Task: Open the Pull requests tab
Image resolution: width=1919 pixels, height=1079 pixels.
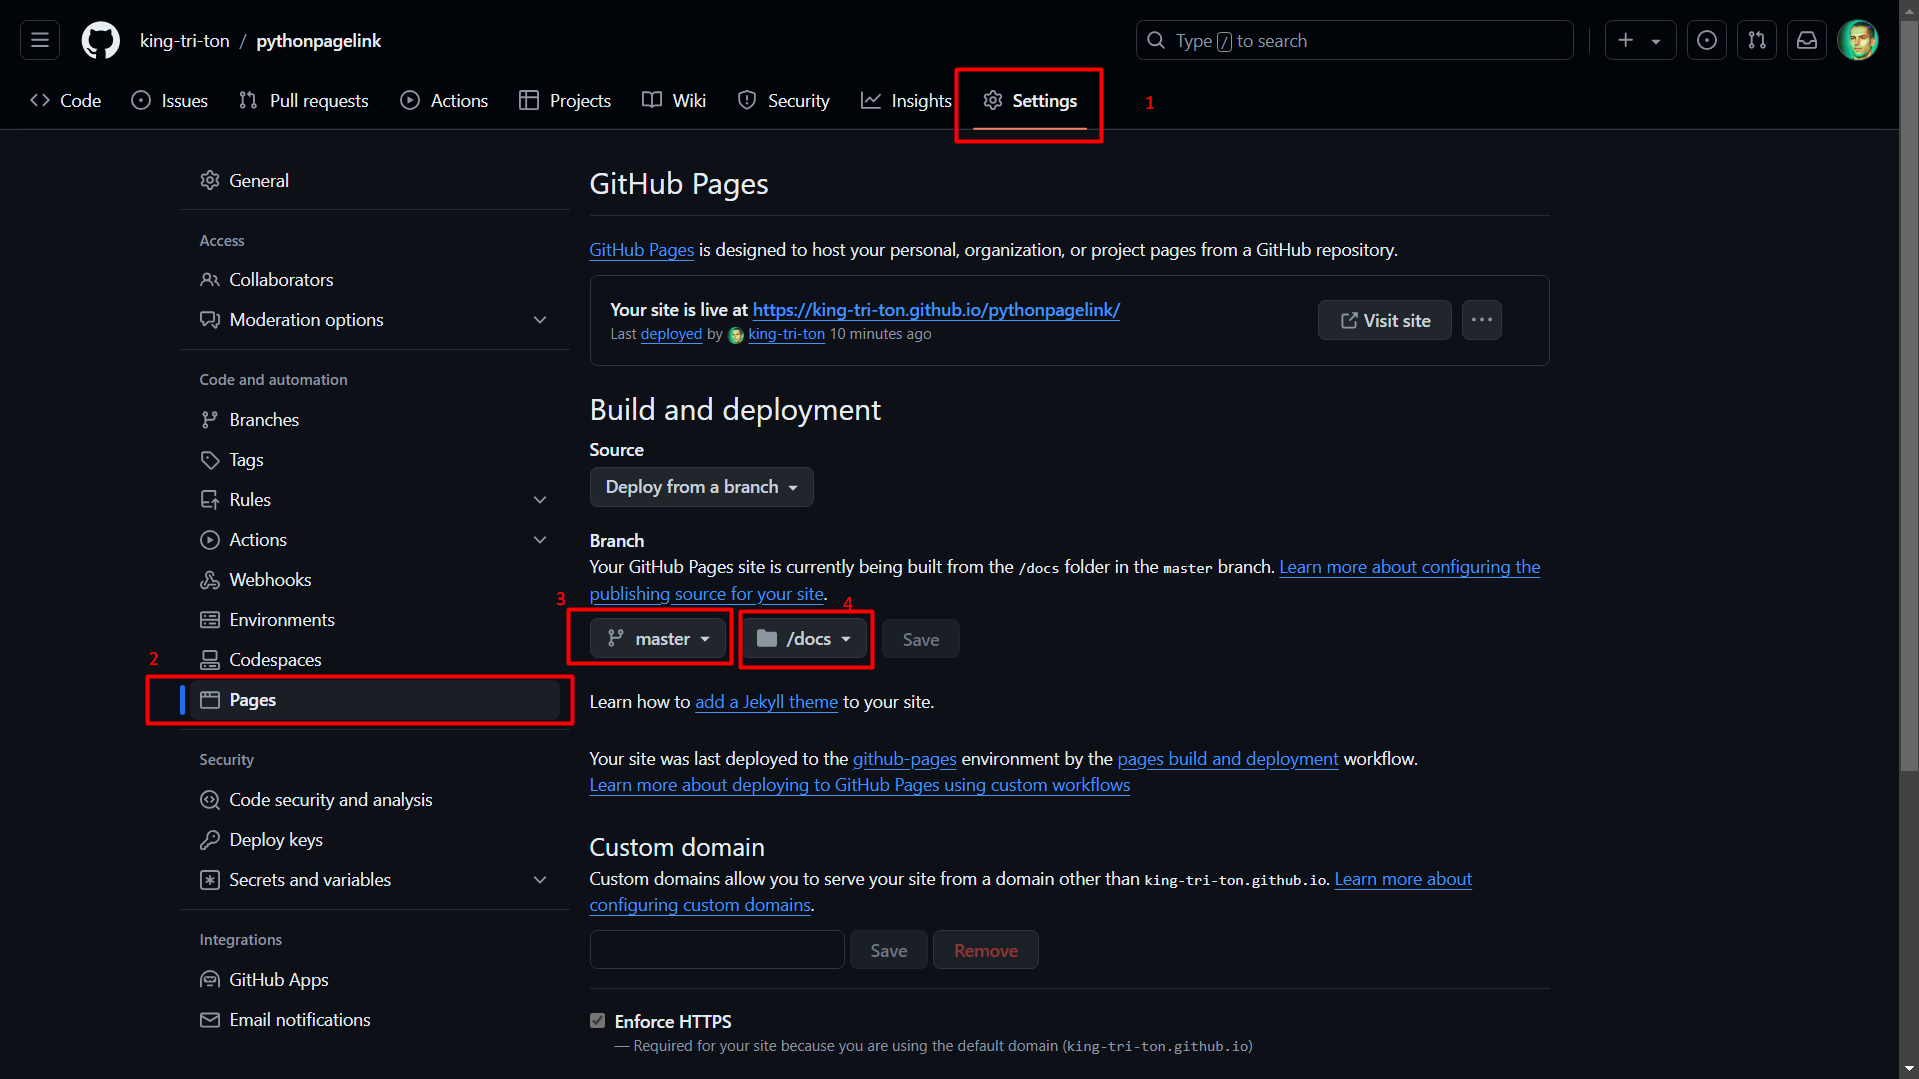Action: [x=304, y=101]
